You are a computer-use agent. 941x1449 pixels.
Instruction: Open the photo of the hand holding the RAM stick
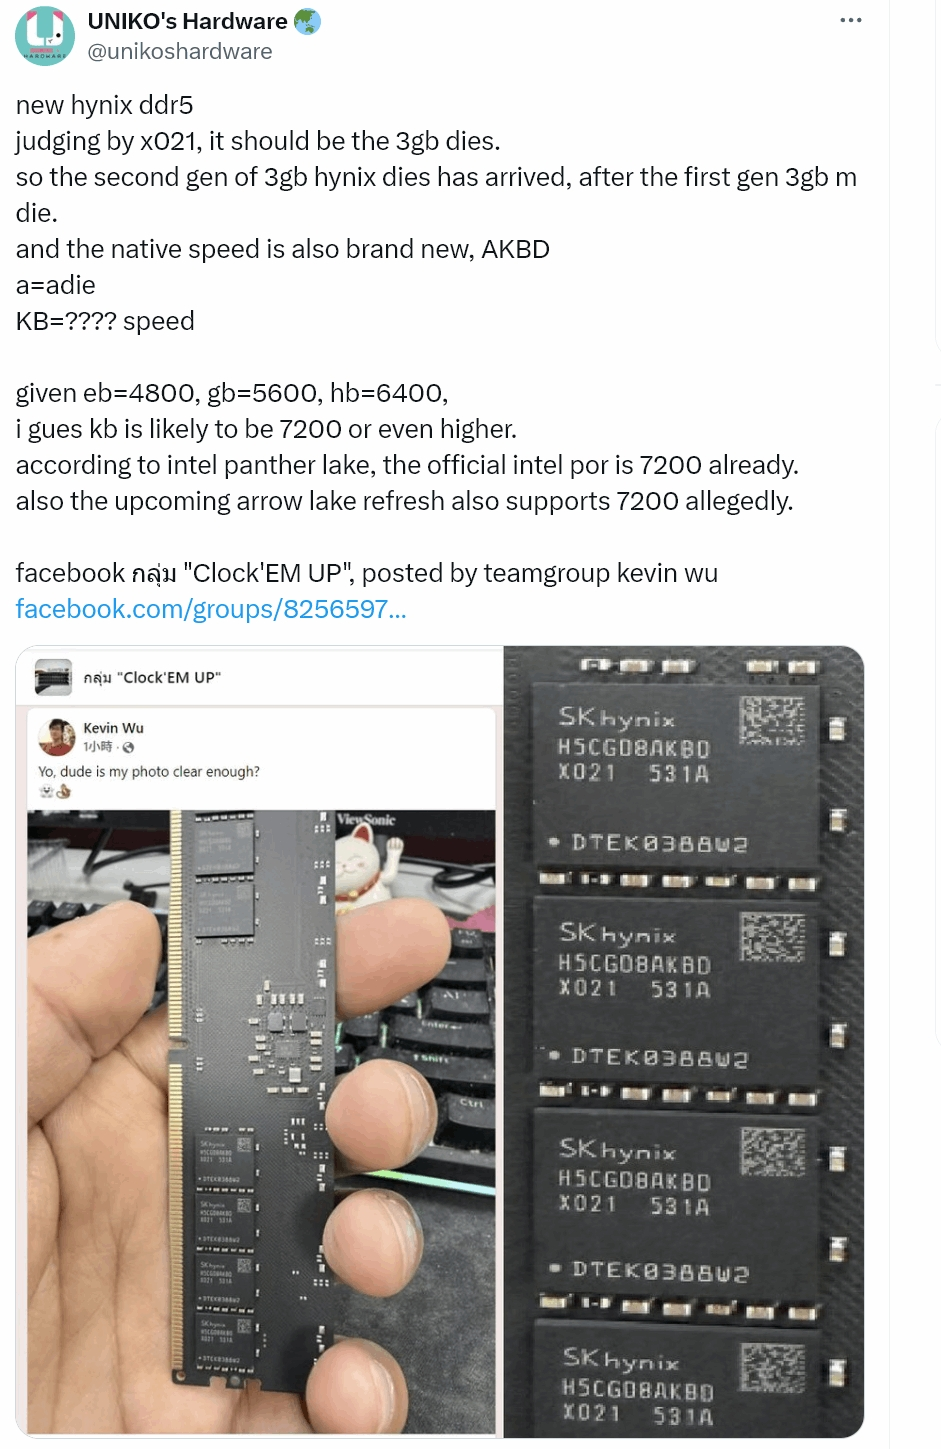click(x=261, y=1122)
